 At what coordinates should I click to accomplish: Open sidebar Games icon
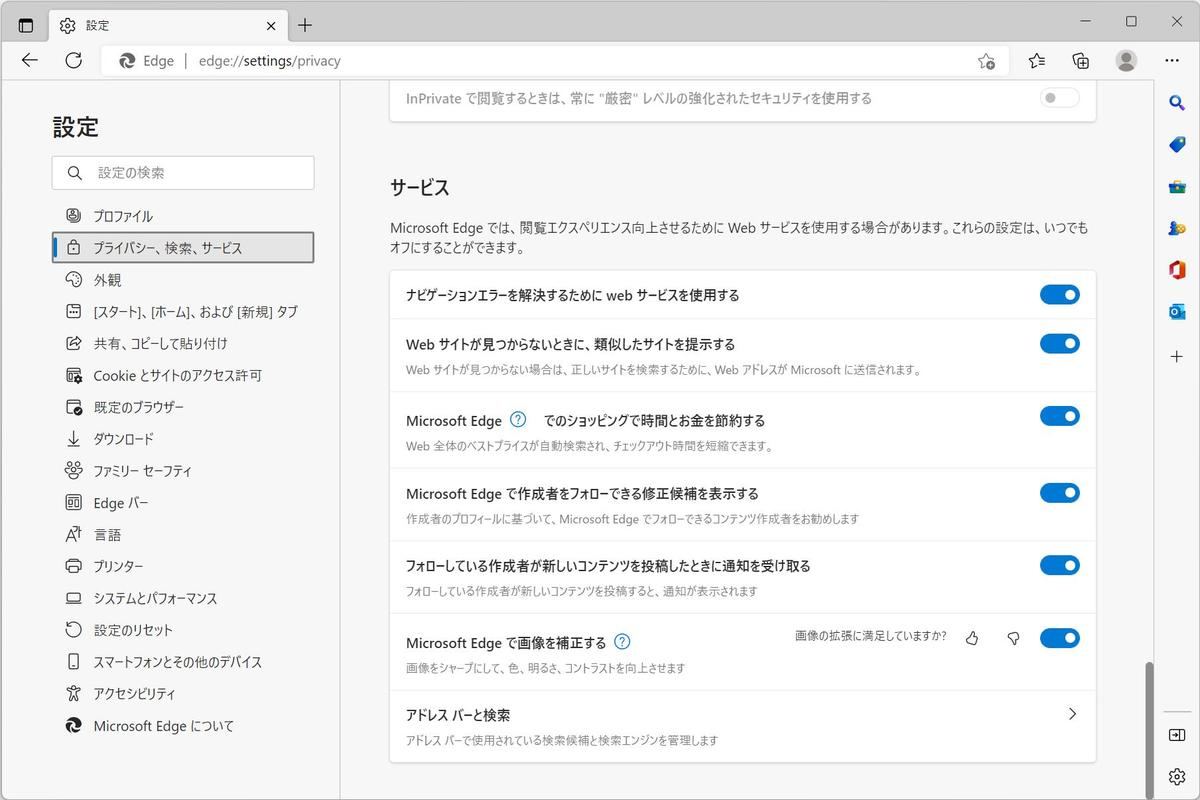(x=1177, y=229)
